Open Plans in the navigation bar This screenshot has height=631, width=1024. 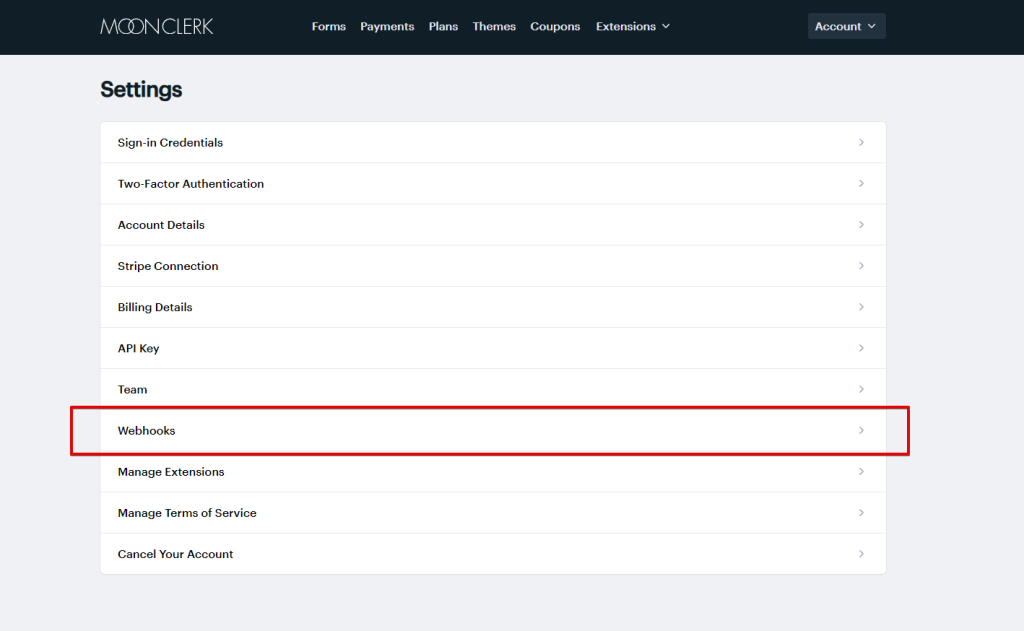pos(443,27)
